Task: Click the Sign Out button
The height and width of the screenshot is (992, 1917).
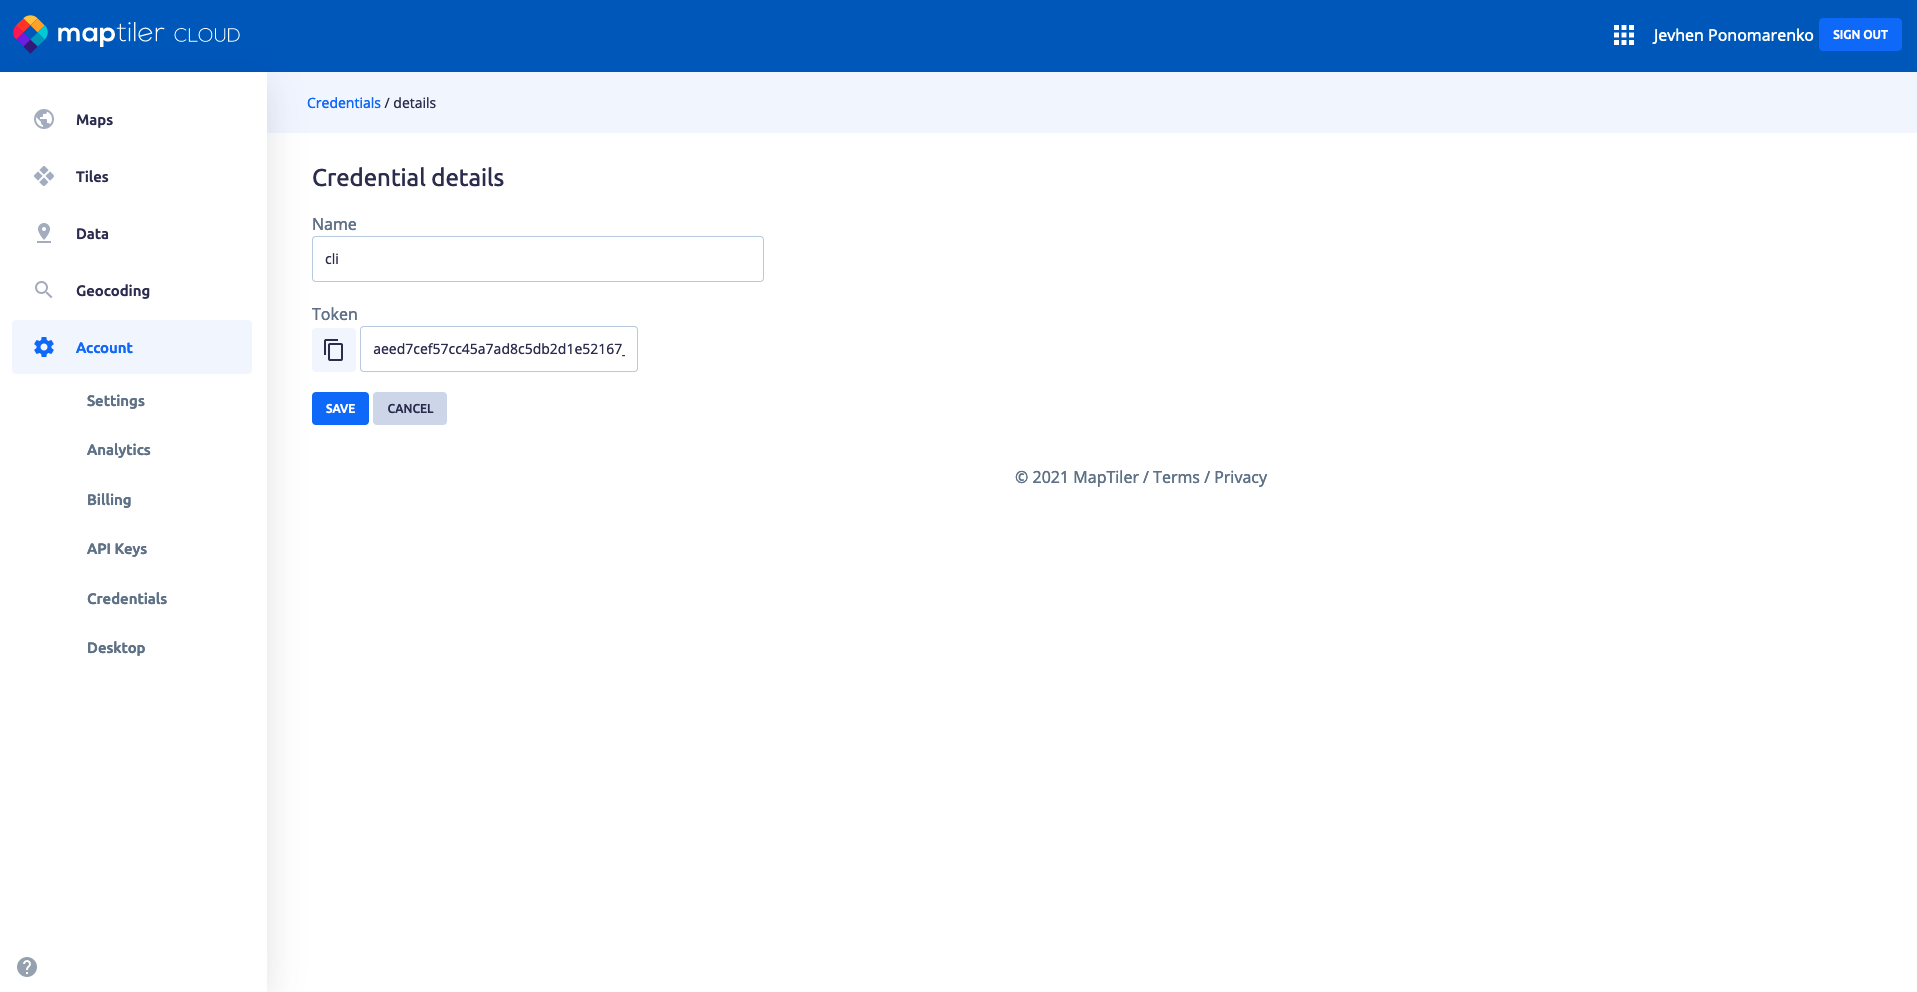Action: coord(1859,35)
